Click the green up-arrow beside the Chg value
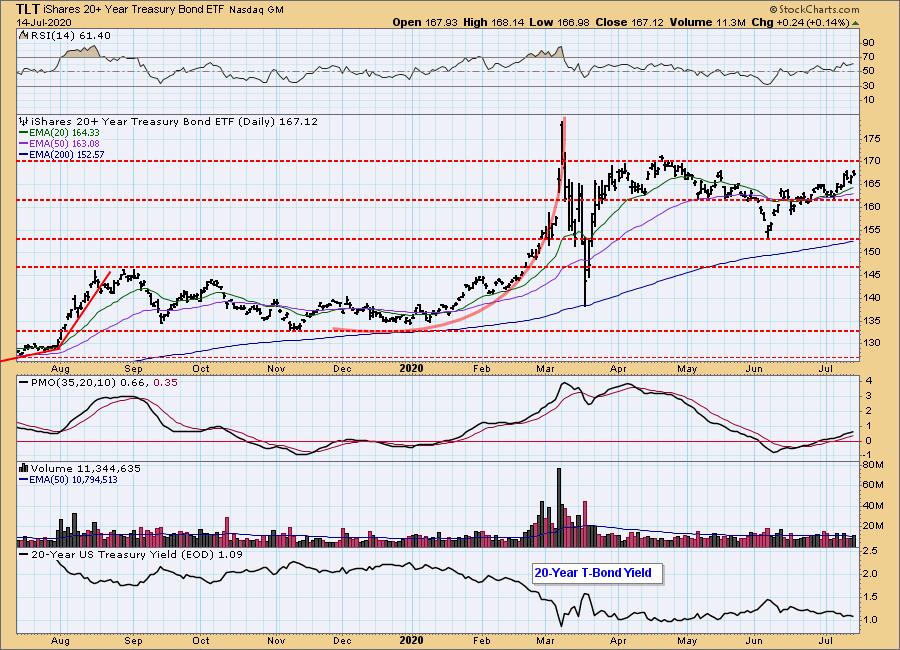 point(855,23)
